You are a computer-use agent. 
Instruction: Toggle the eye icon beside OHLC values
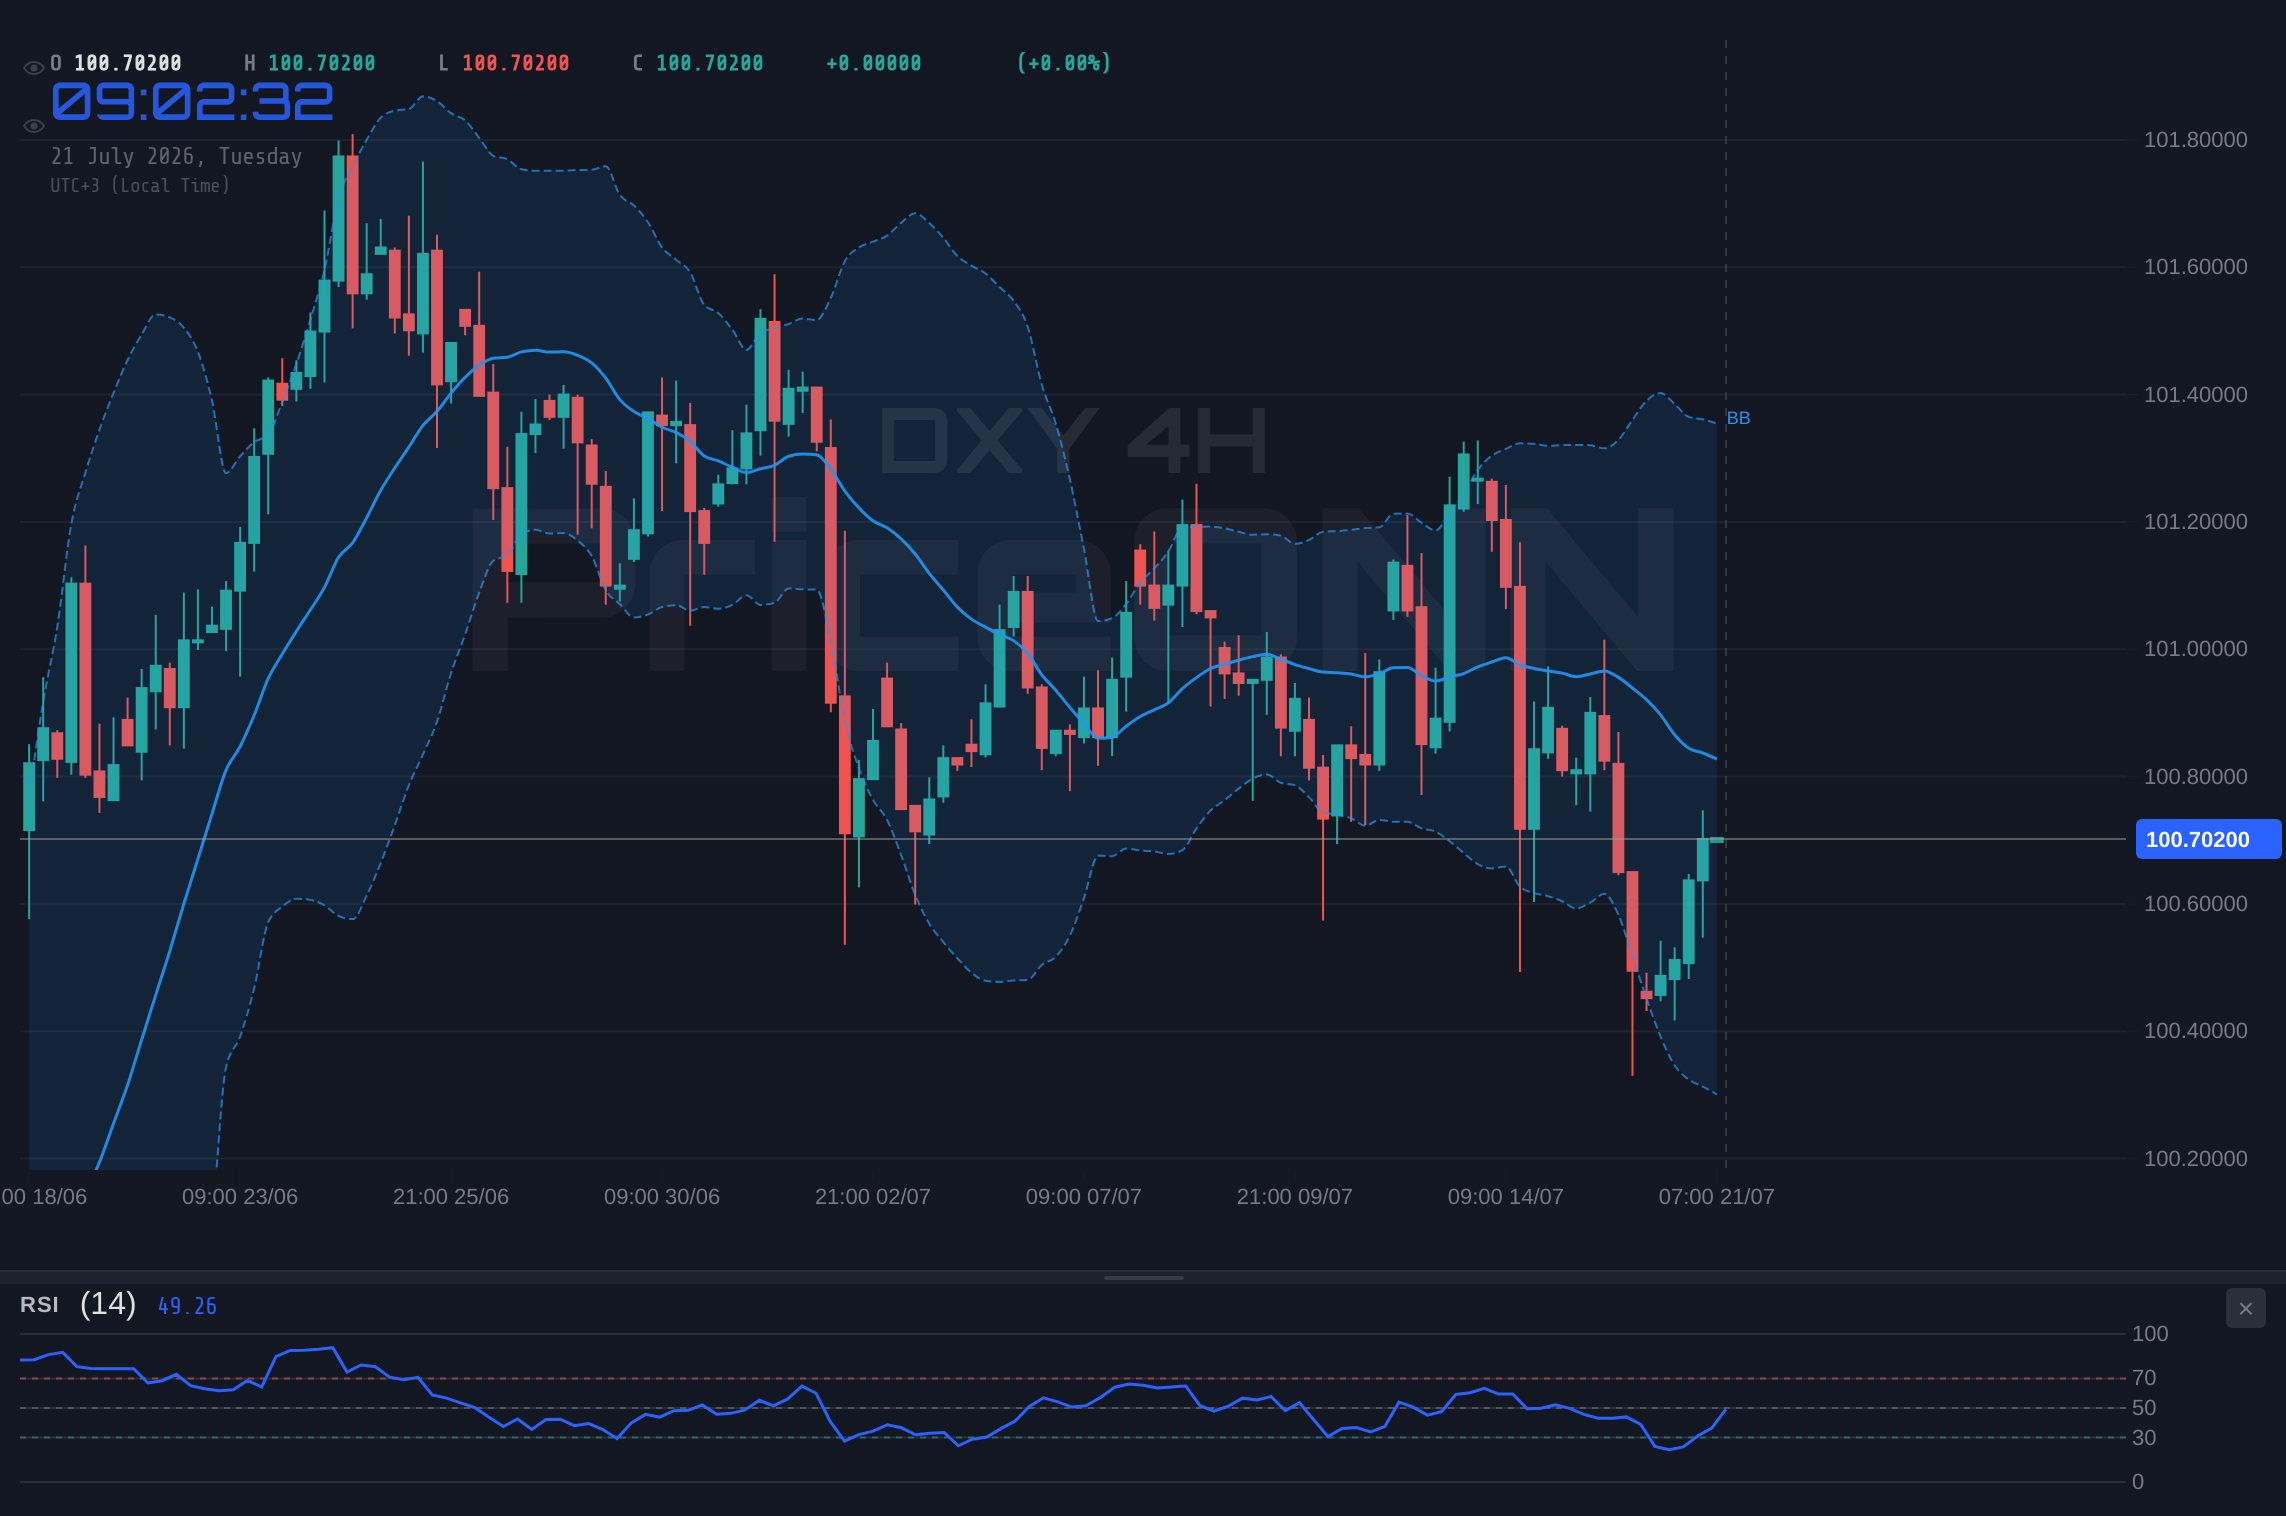pyautogui.click(x=34, y=68)
